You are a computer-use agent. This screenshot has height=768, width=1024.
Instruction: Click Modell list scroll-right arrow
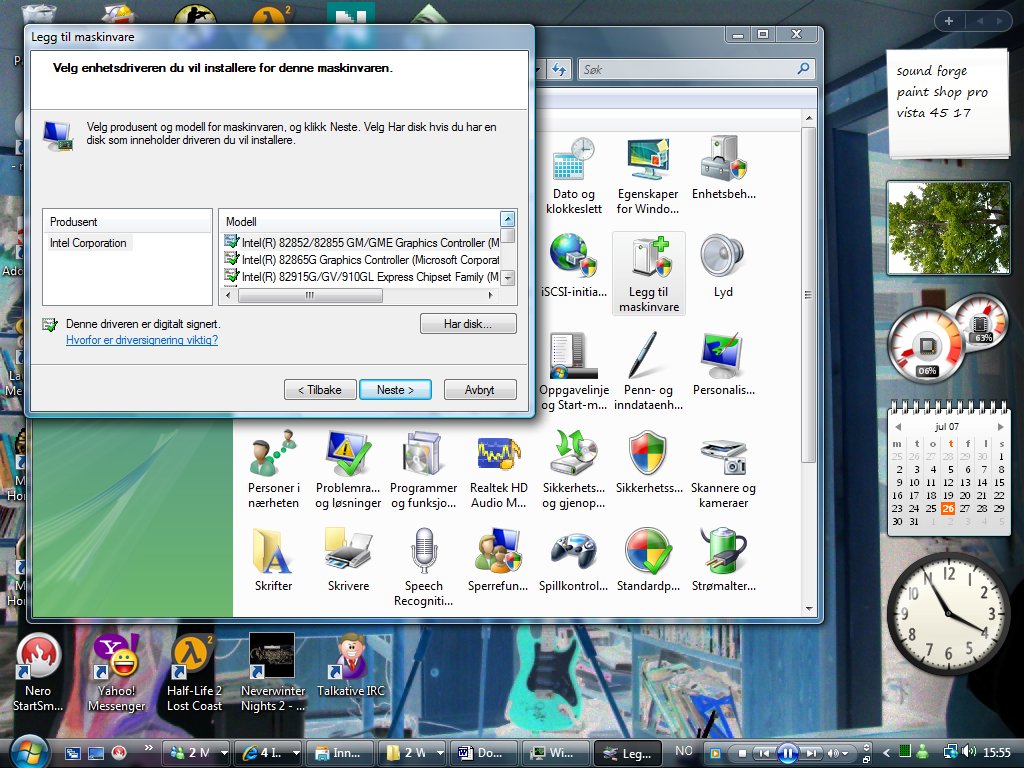(x=491, y=295)
